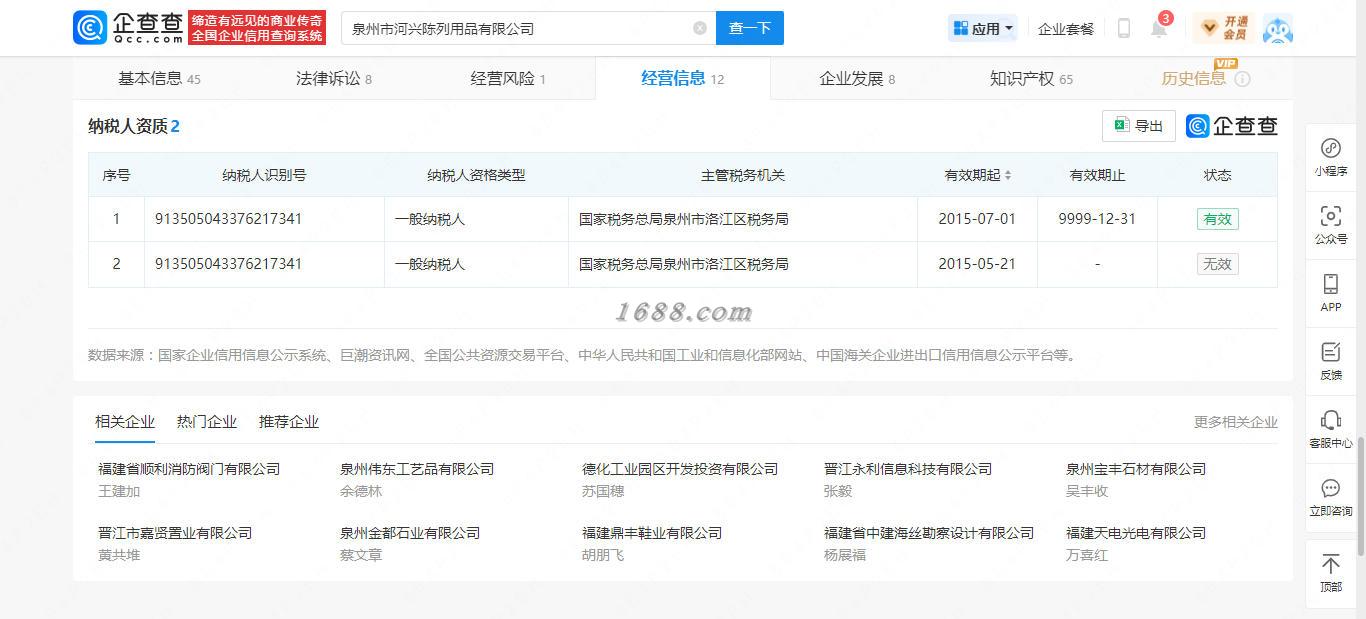This screenshot has width=1366, height=619.
Task: Click person name 胡朋飞
Action: [603, 555]
